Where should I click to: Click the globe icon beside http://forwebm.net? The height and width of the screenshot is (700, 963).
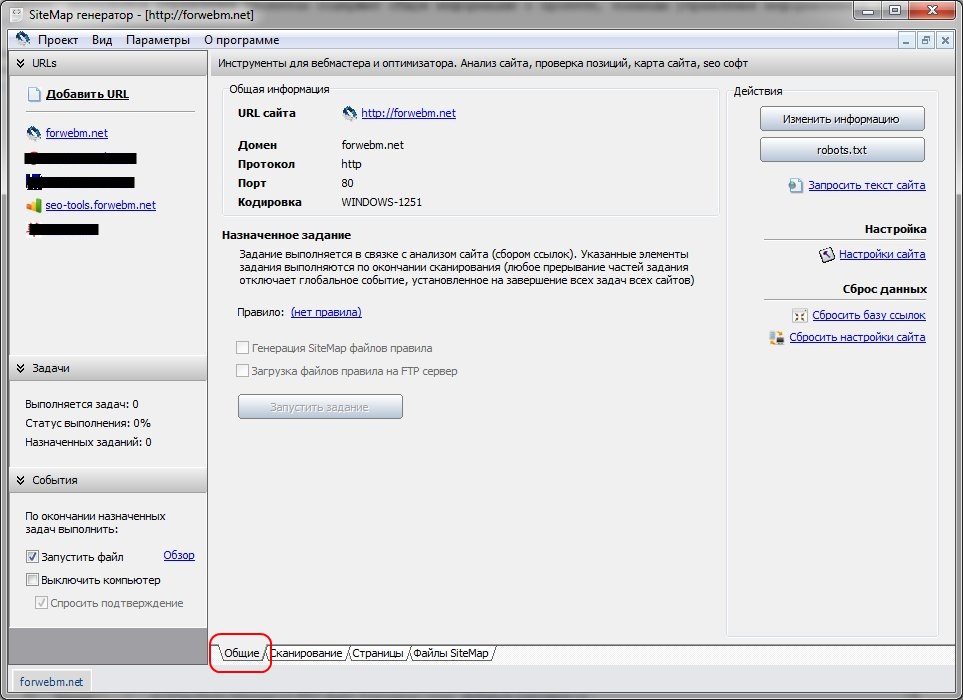(350, 114)
